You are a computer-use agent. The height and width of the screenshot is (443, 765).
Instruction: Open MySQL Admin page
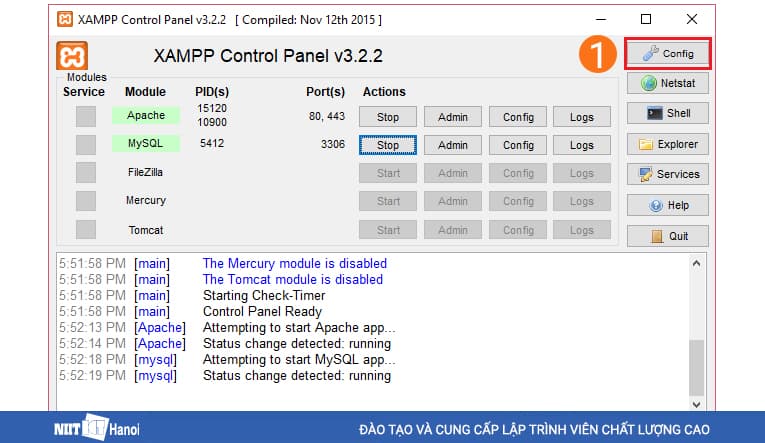click(x=453, y=145)
